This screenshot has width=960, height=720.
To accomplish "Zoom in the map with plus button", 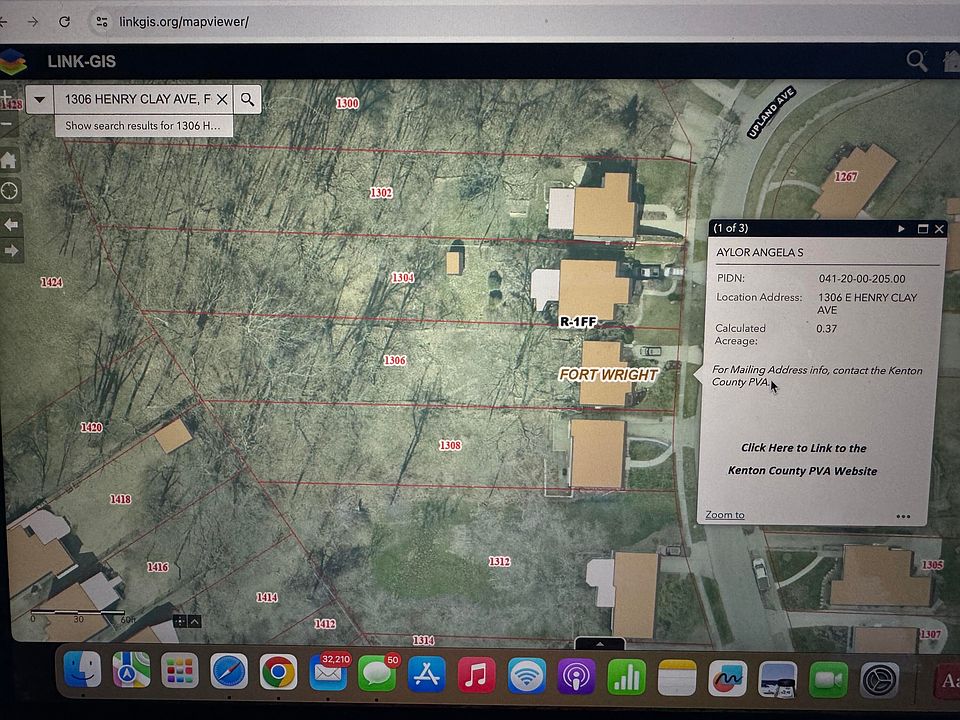I will pyautogui.click(x=9, y=98).
